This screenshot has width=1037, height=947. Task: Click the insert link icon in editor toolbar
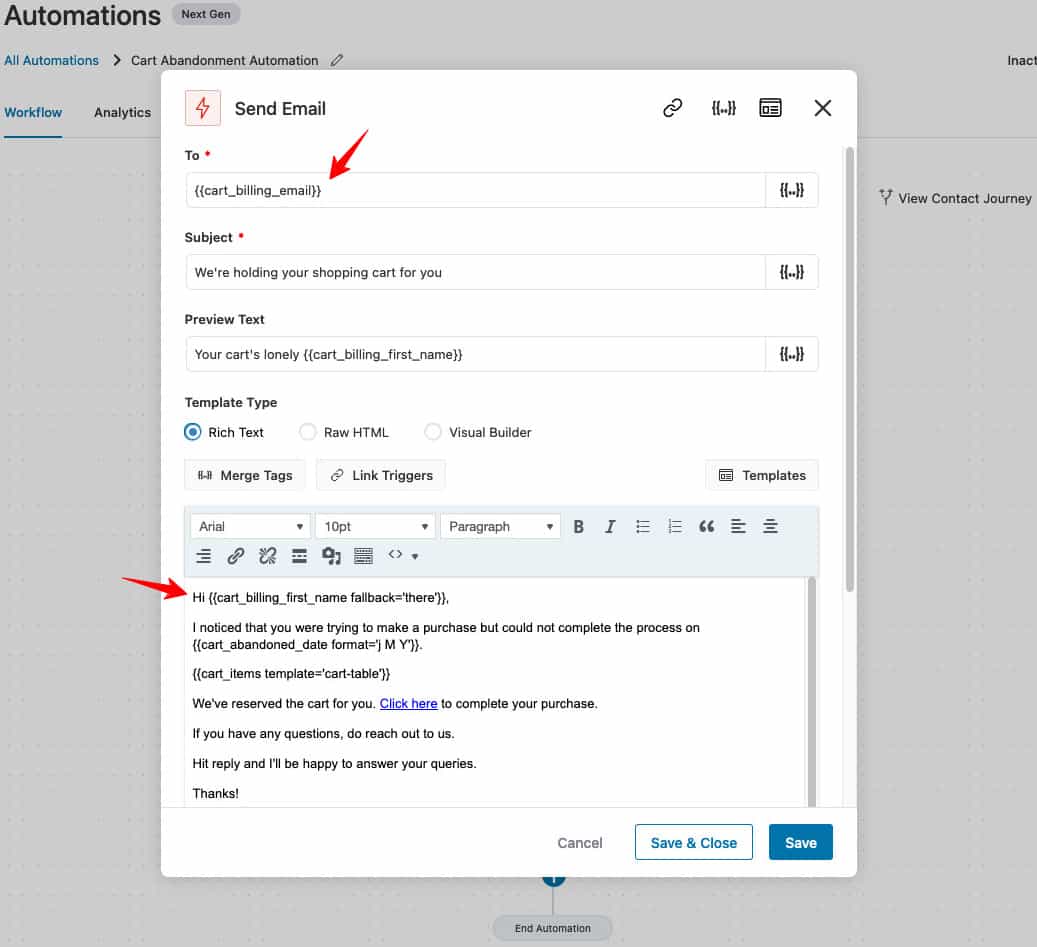[235, 556]
